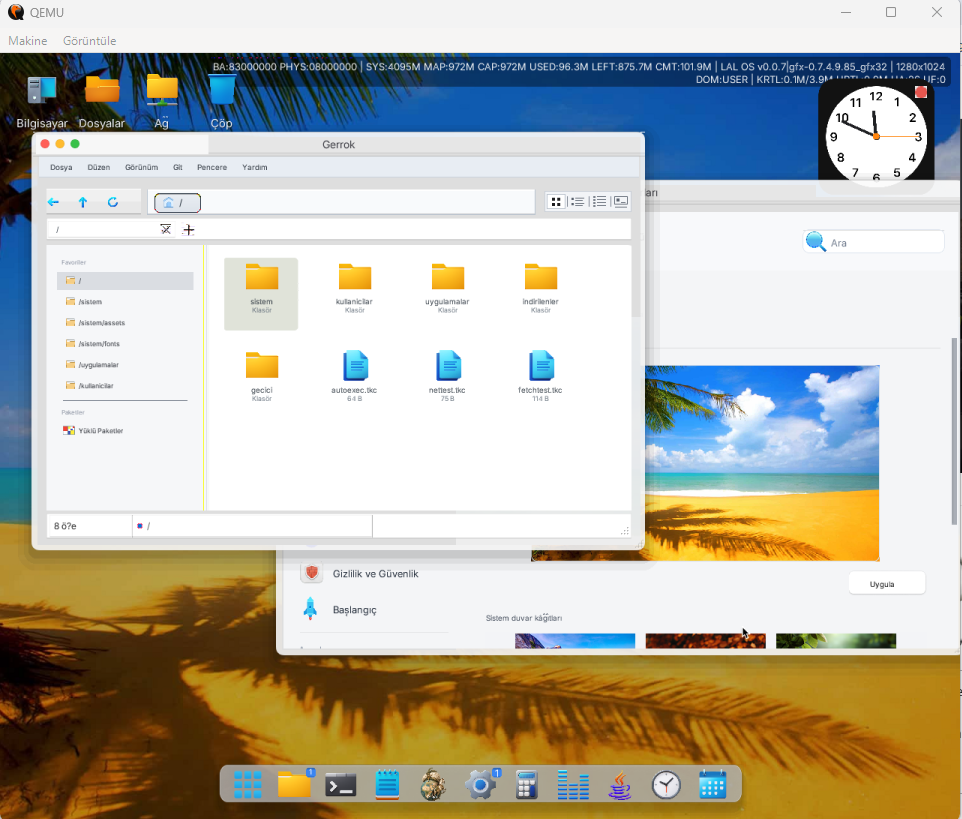Select /sistem/assets in the favorites sidebar
This screenshot has height=819, width=962.
click(125, 323)
